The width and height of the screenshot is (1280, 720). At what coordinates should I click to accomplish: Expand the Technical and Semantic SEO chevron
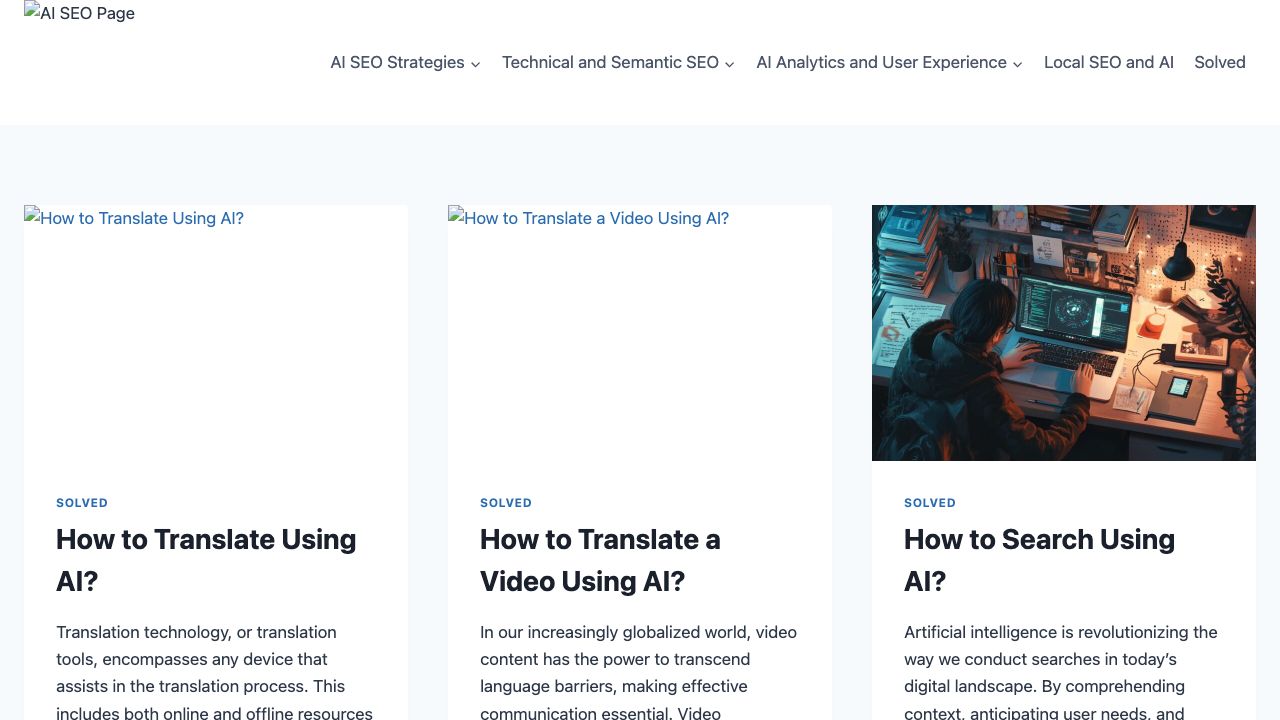[730, 64]
